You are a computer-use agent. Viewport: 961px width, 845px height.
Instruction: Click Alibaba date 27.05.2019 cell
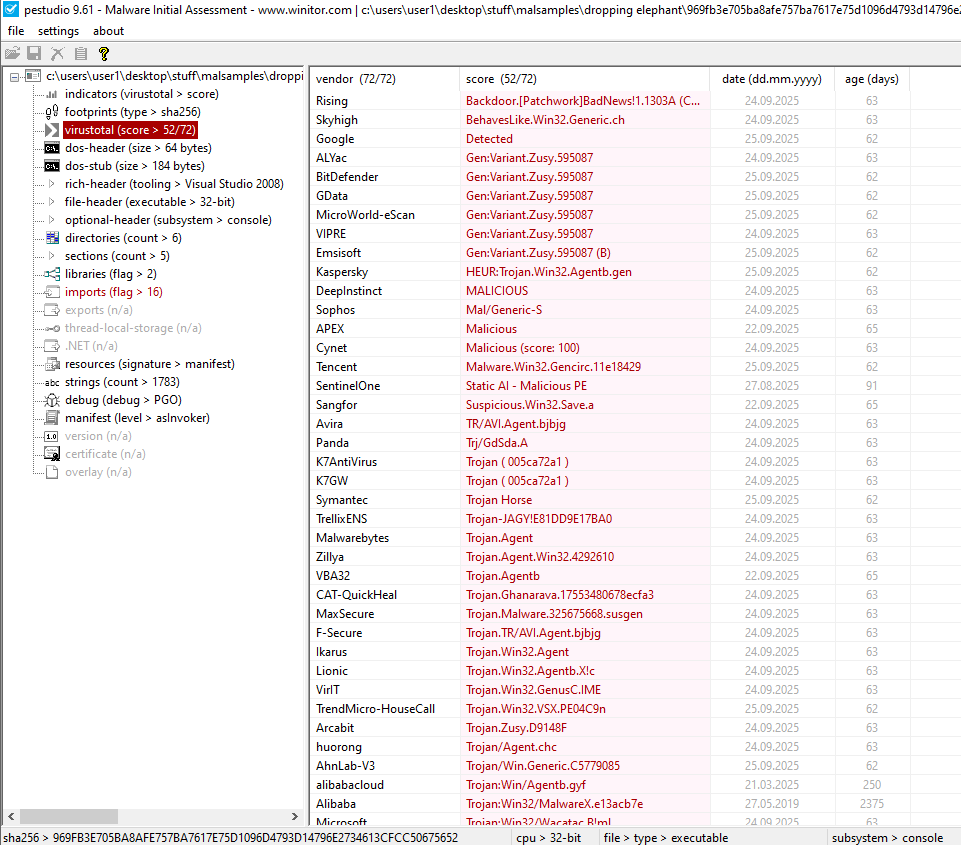click(x=772, y=803)
